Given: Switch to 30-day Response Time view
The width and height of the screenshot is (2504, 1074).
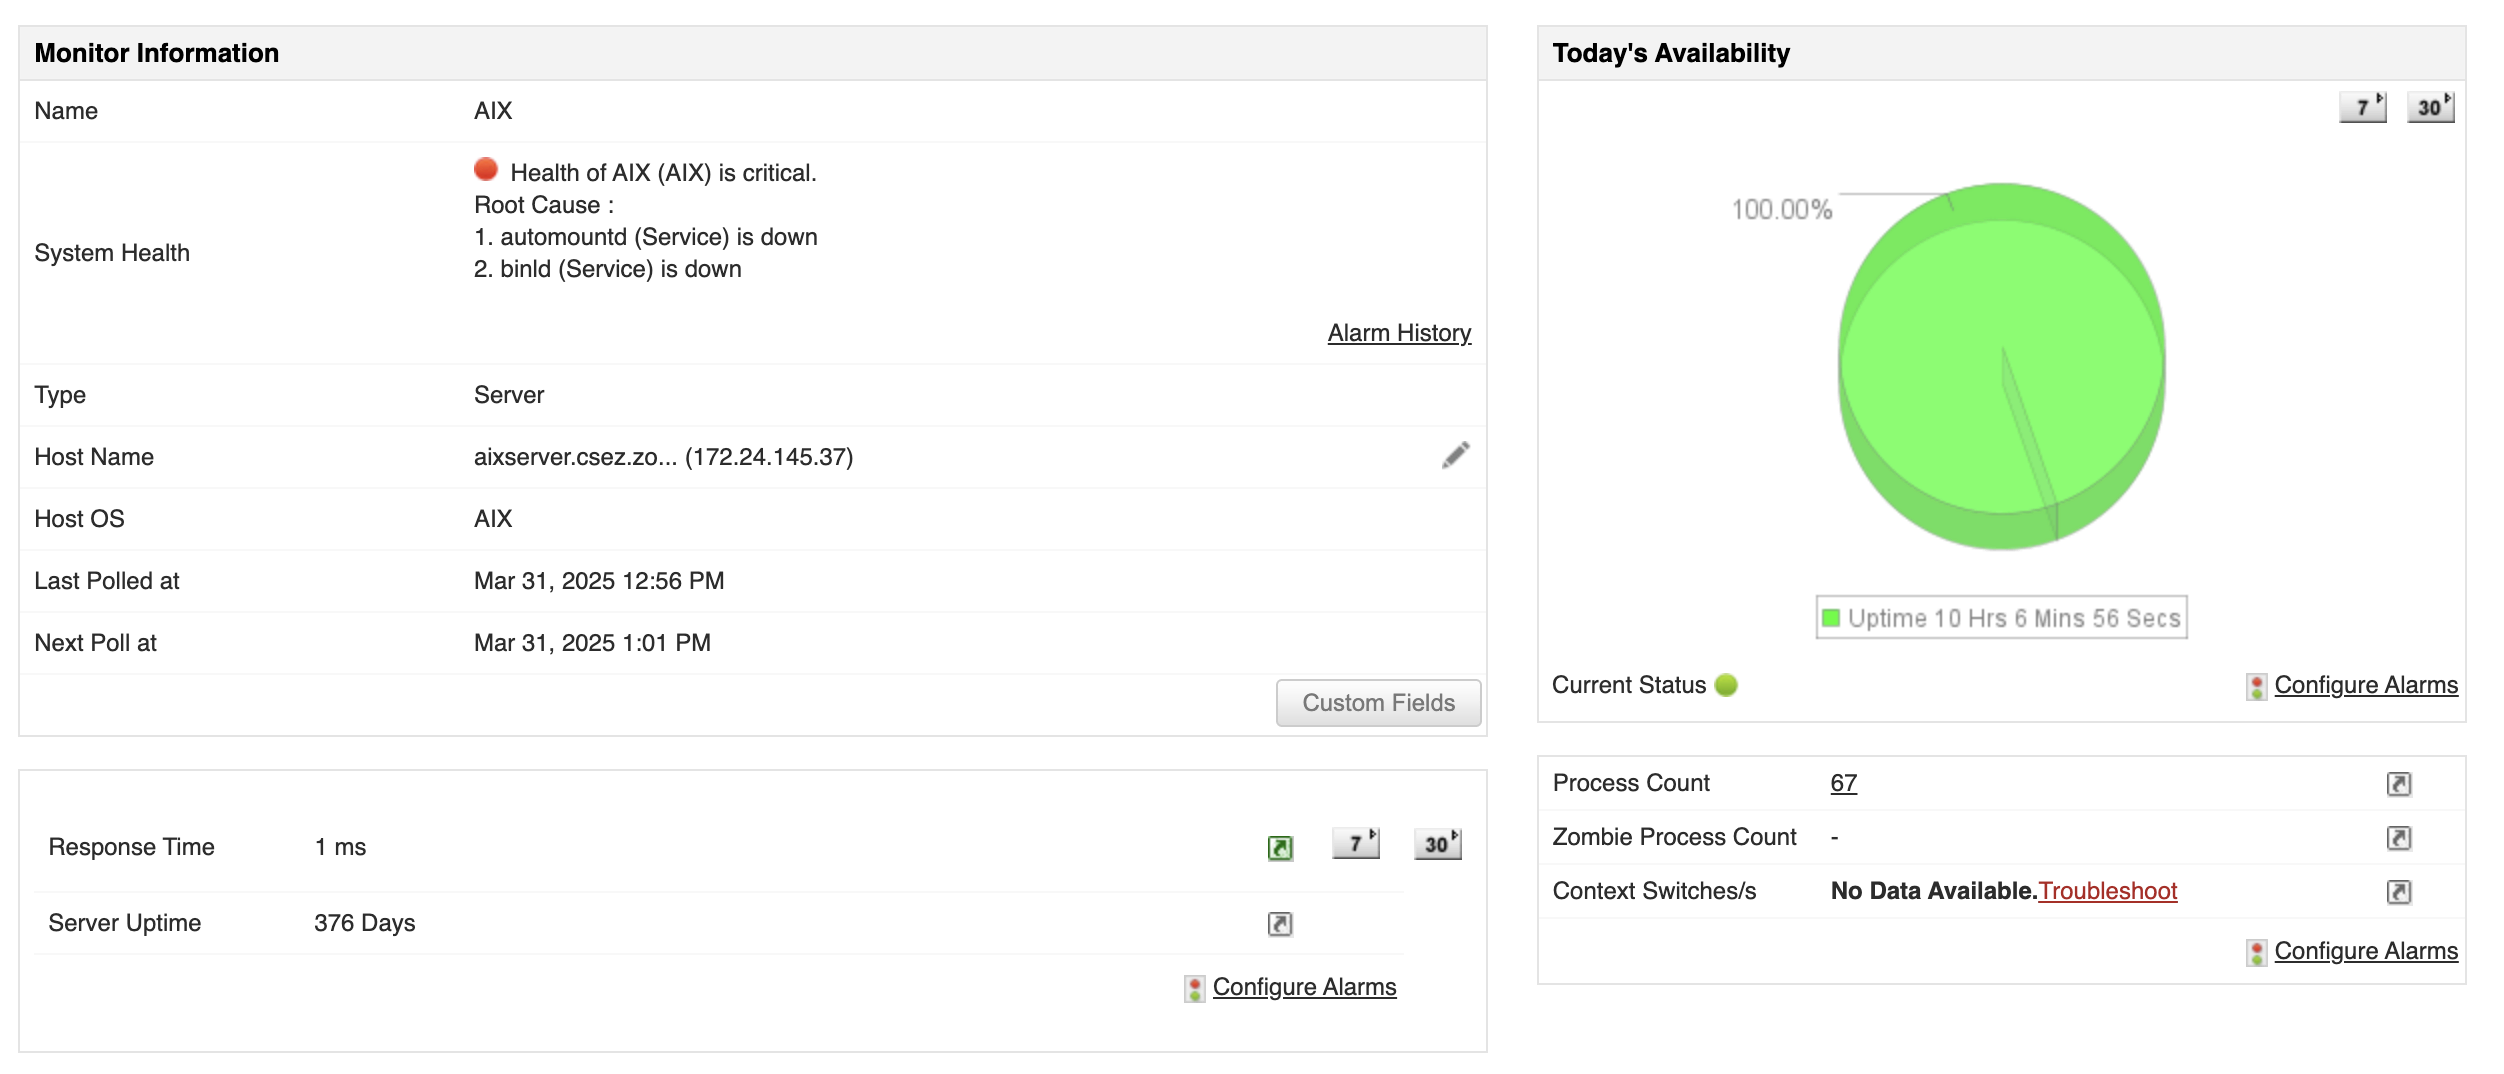Looking at the screenshot, I should [x=1435, y=844].
